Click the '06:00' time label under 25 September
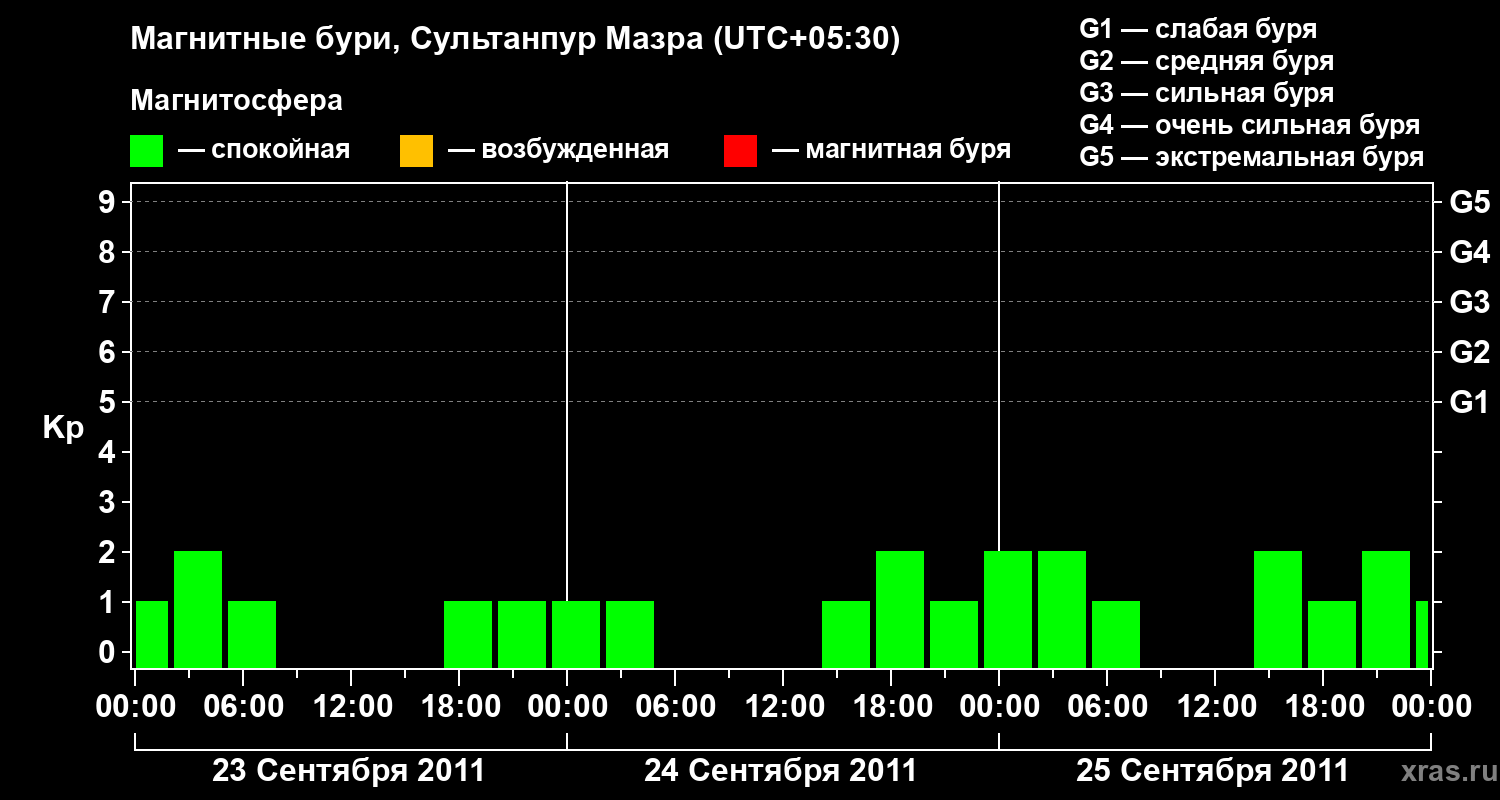Image resolution: width=1500 pixels, height=800 pixels. click(x=1108, y=707)
